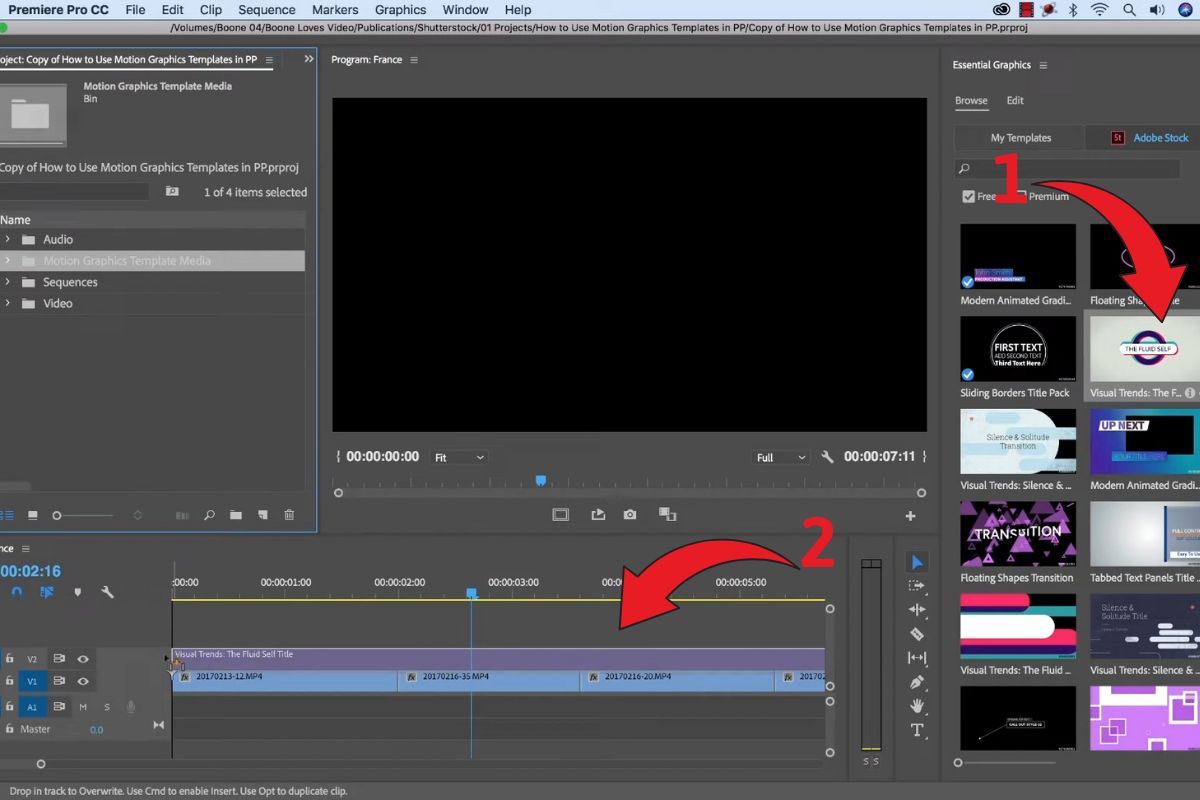Image resolution: width=1200 pixels, height=800 pixels.
Task: Toggle lock on the V1 track
Action: point(9,681)
